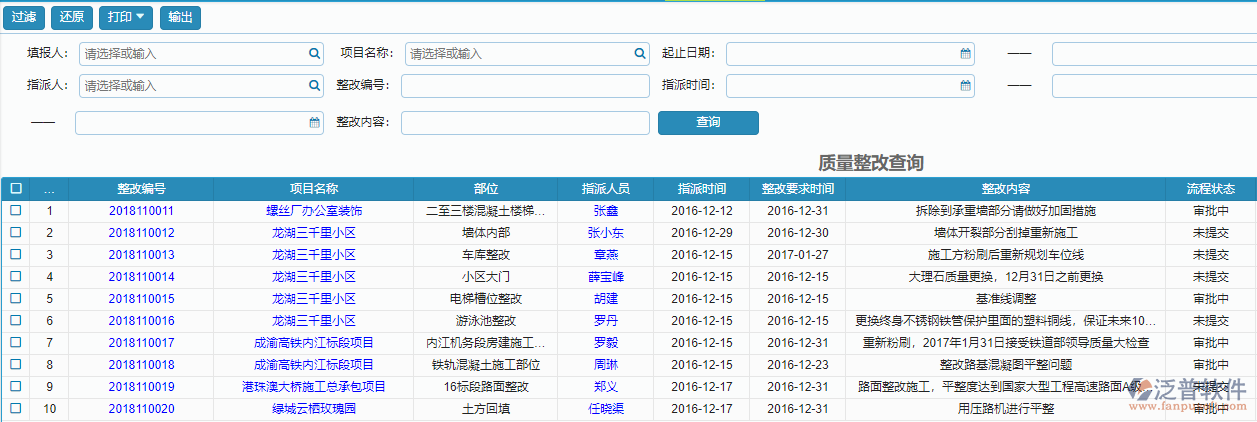Open calendar icon for 起止日期 field
The width and height of the screenshot is (1257, 422).
[x=965, y=54]
